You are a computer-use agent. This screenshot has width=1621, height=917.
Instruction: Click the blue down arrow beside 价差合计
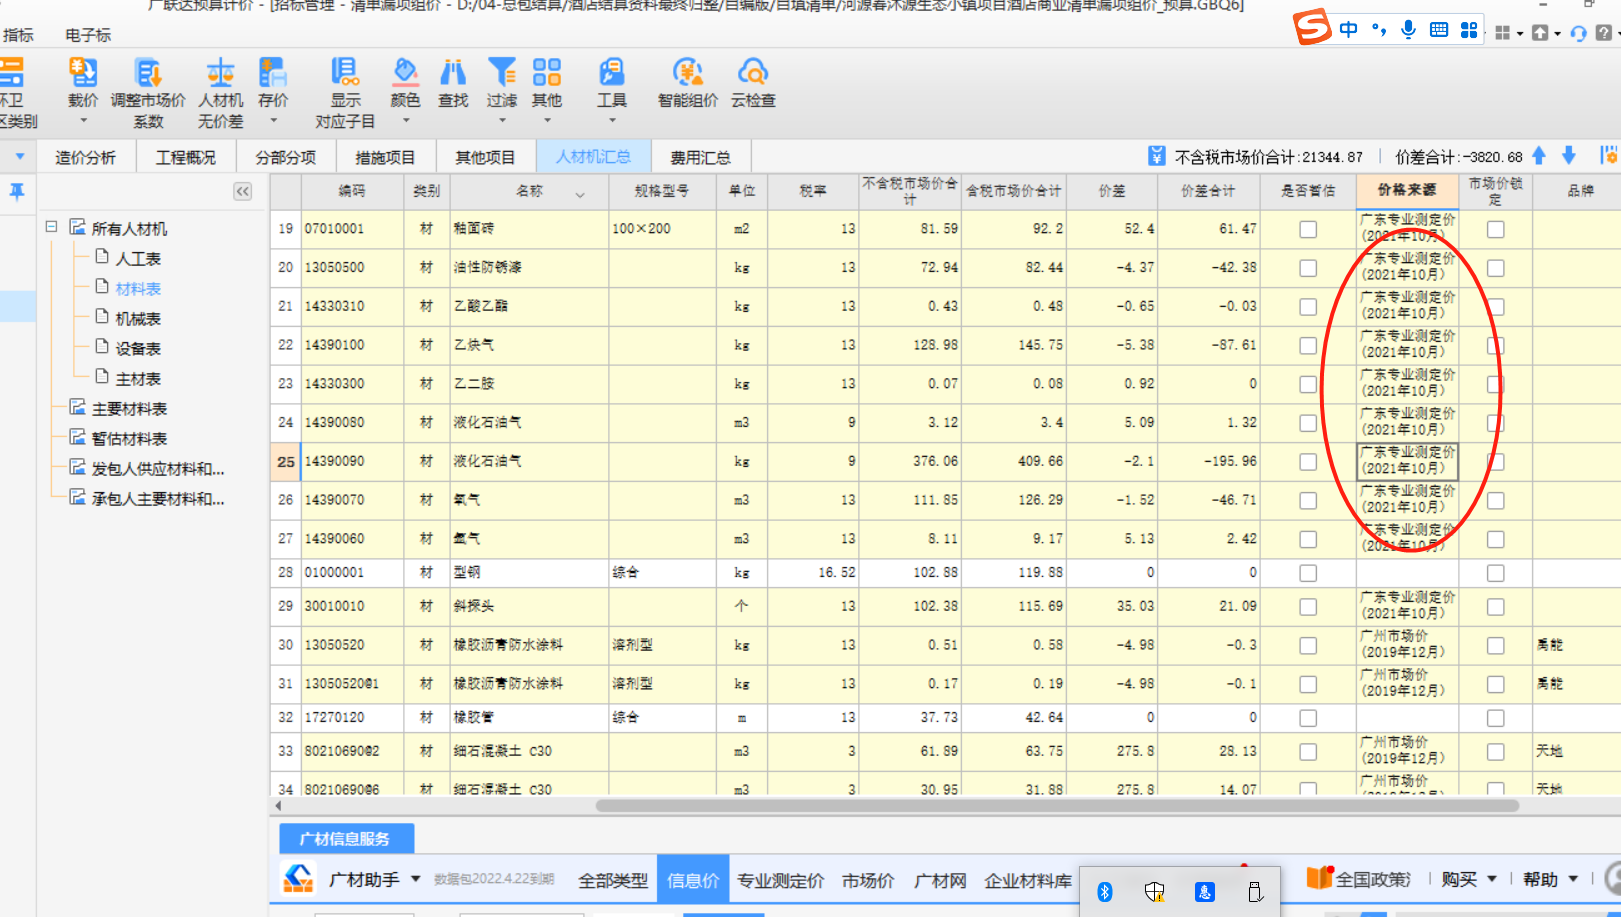tap(1569, 155)
